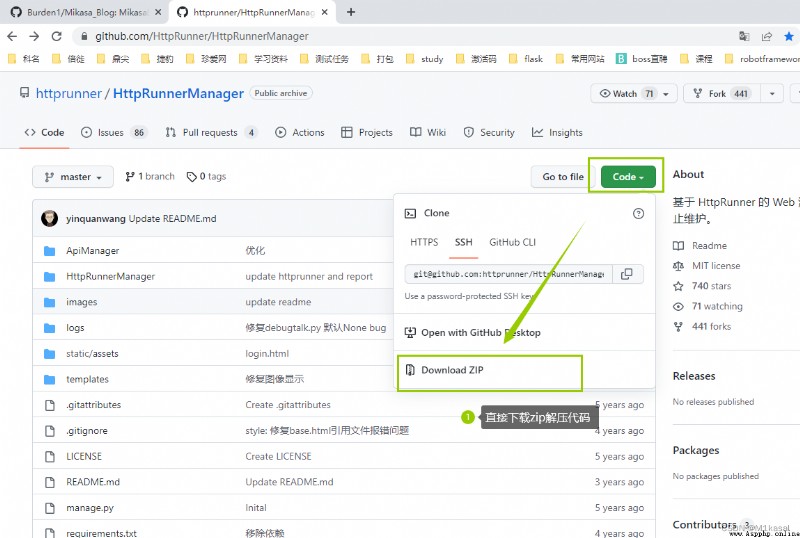The width and height of the screenshot is (800, 538).
Task: Go back using the browser back arrow
Action: click(12, 36)
